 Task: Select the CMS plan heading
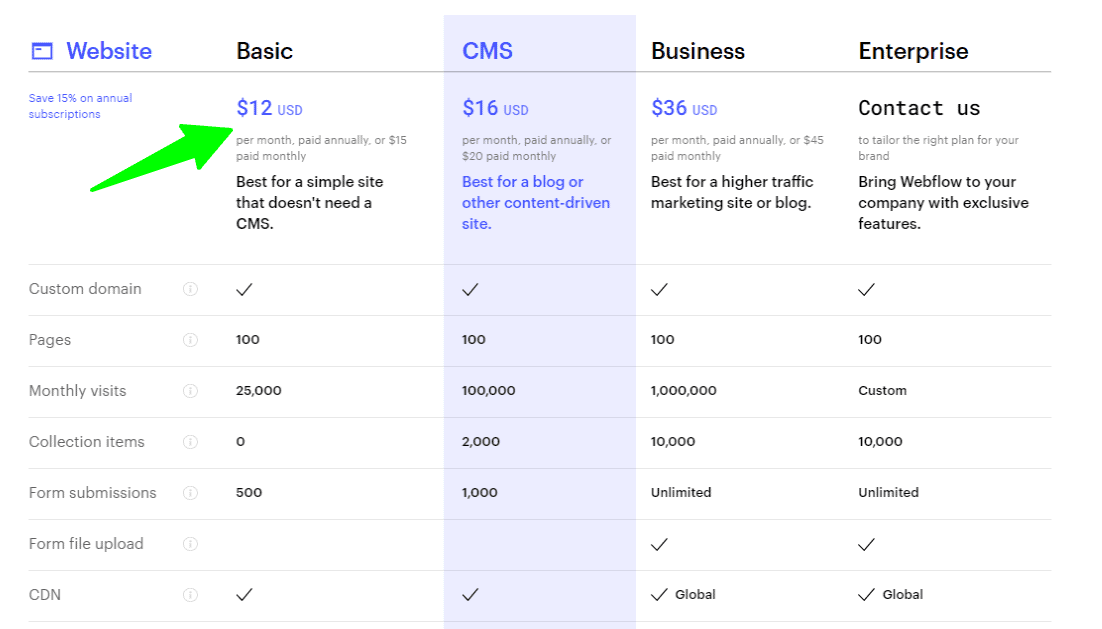pyautogui.click(x=487, y=51)
